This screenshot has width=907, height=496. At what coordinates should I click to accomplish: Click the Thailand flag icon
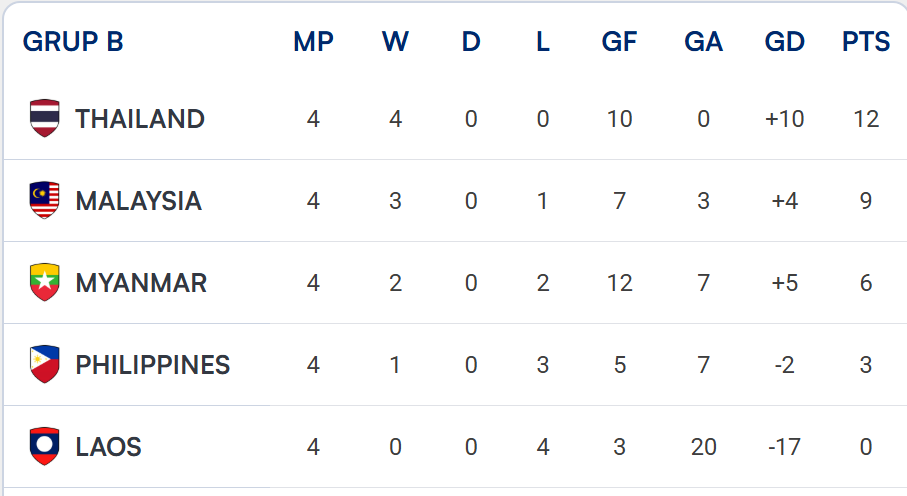click(45, 118)
